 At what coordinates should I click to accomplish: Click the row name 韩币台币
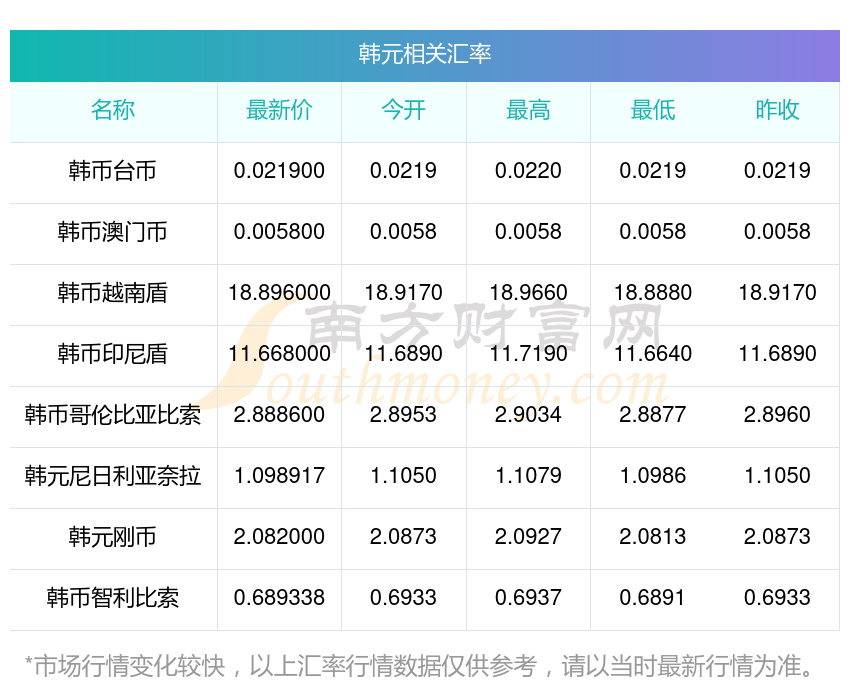click(113, 171)
